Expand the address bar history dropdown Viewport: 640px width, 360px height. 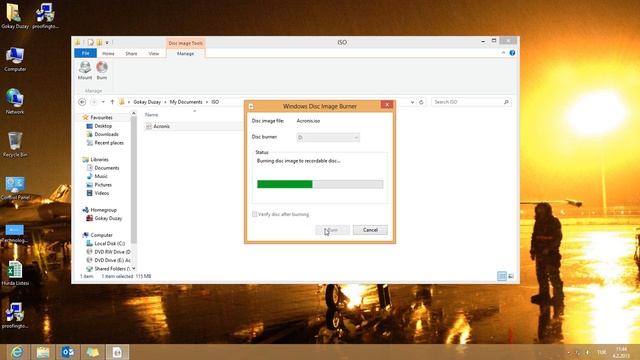(x=413, y=102)
